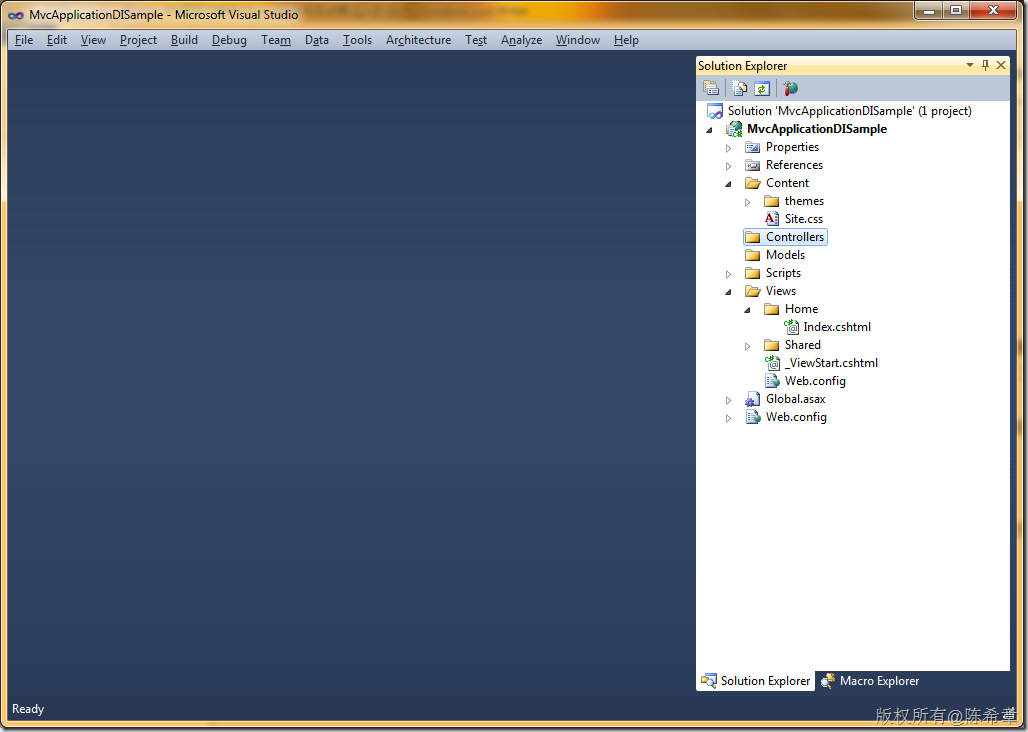
Task: Open the Data menu
Action: (x=317, y=40)
